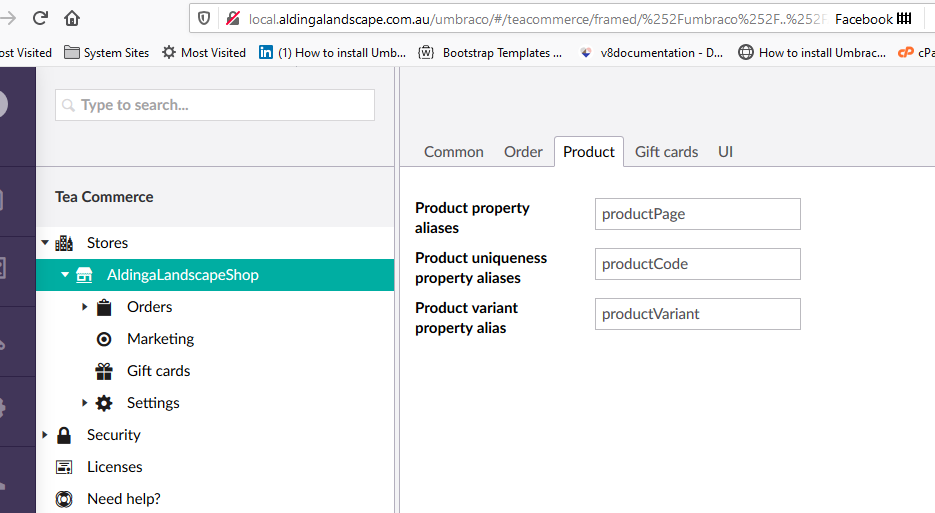Open the v8documentation bookmark
The height and width of the screenshot is (513, 935).
651,52
